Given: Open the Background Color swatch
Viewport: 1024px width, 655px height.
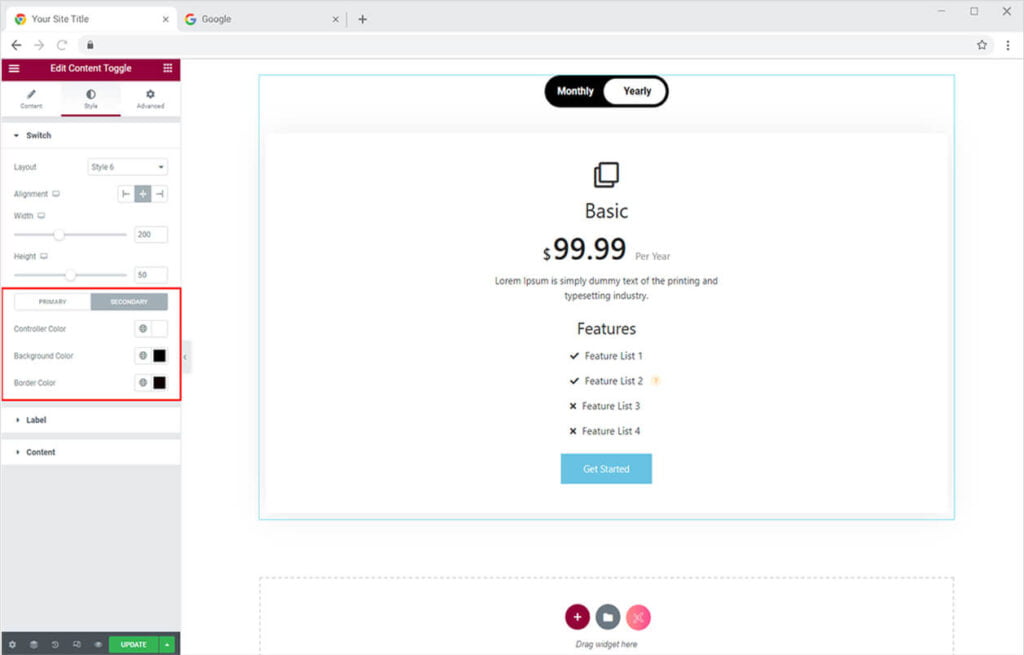Looking at the screenshot, I should 159,355.
